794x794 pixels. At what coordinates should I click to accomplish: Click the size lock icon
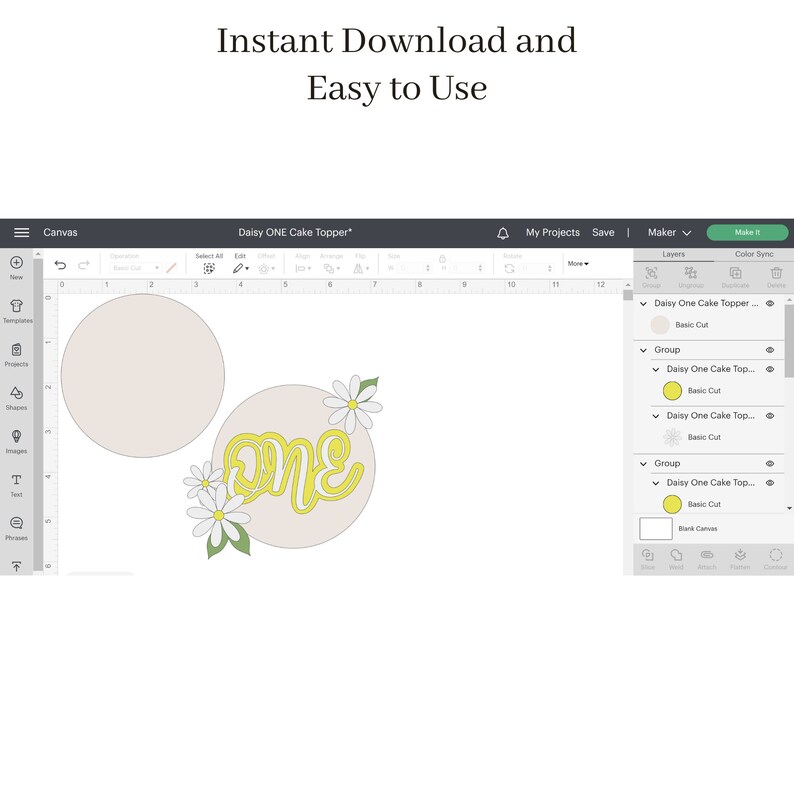[442, 259]
